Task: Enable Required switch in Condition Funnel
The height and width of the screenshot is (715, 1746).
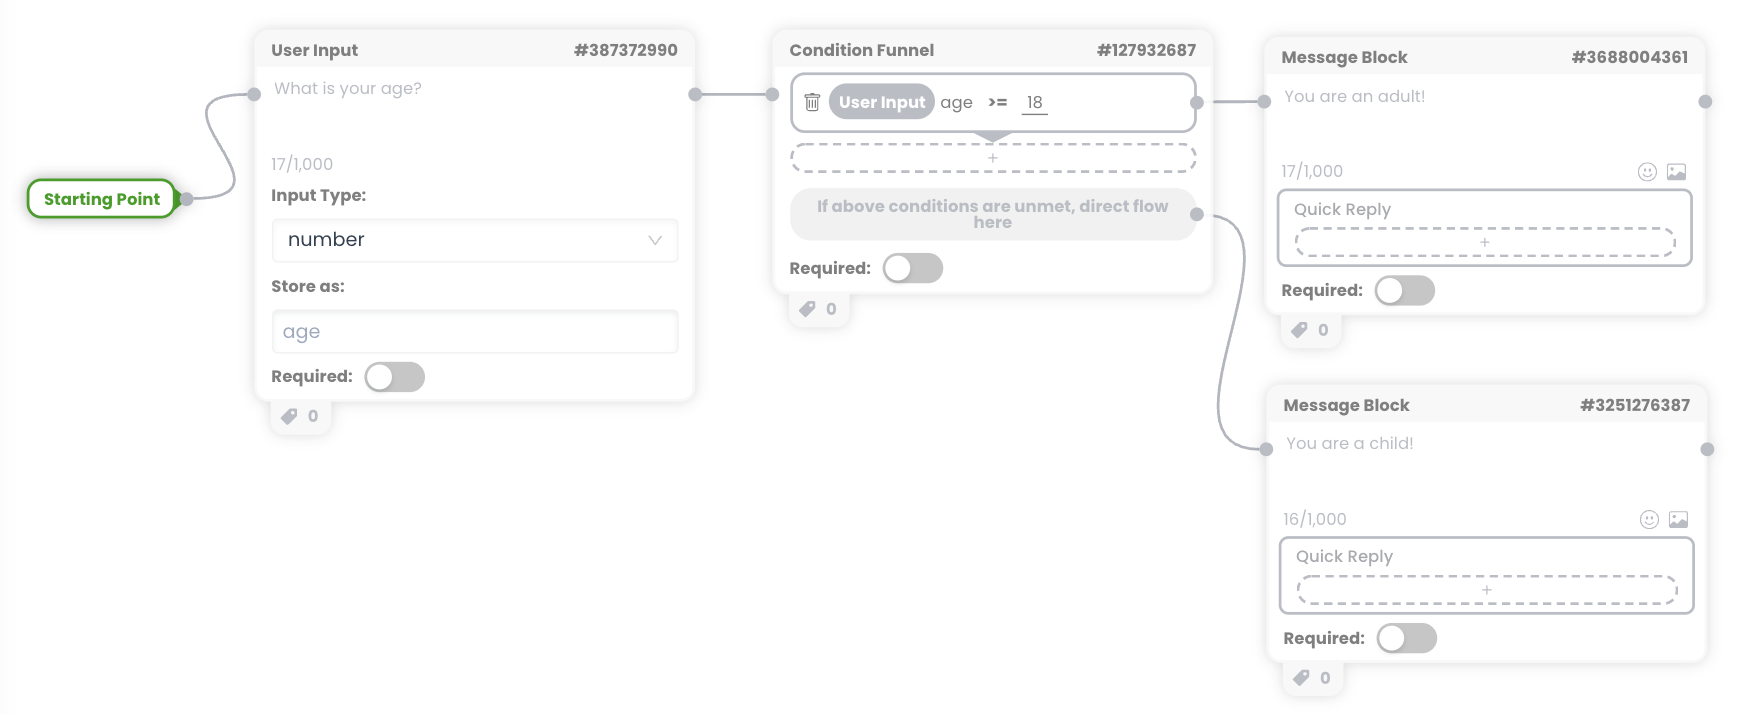Action: [x=913, y=268]
